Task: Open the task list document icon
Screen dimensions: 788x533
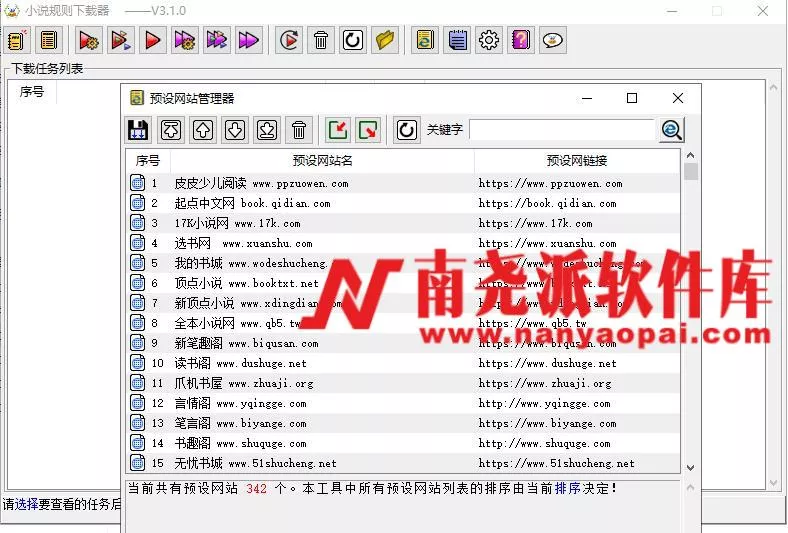Action: [x=49, y=40]
